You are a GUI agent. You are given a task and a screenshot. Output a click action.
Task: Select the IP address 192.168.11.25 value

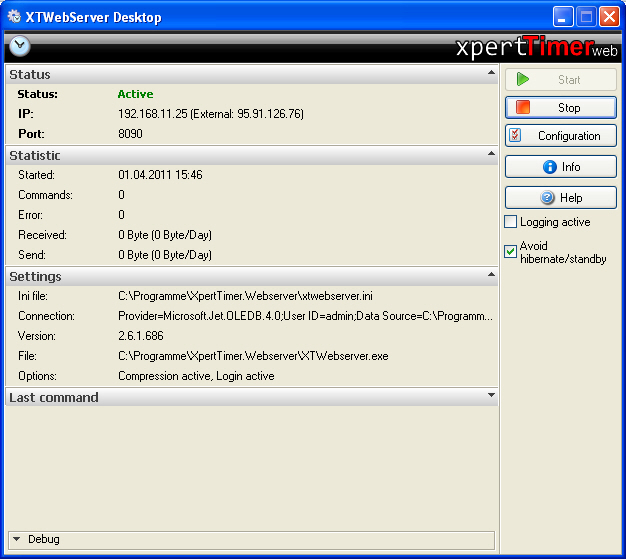coord(153,114)
